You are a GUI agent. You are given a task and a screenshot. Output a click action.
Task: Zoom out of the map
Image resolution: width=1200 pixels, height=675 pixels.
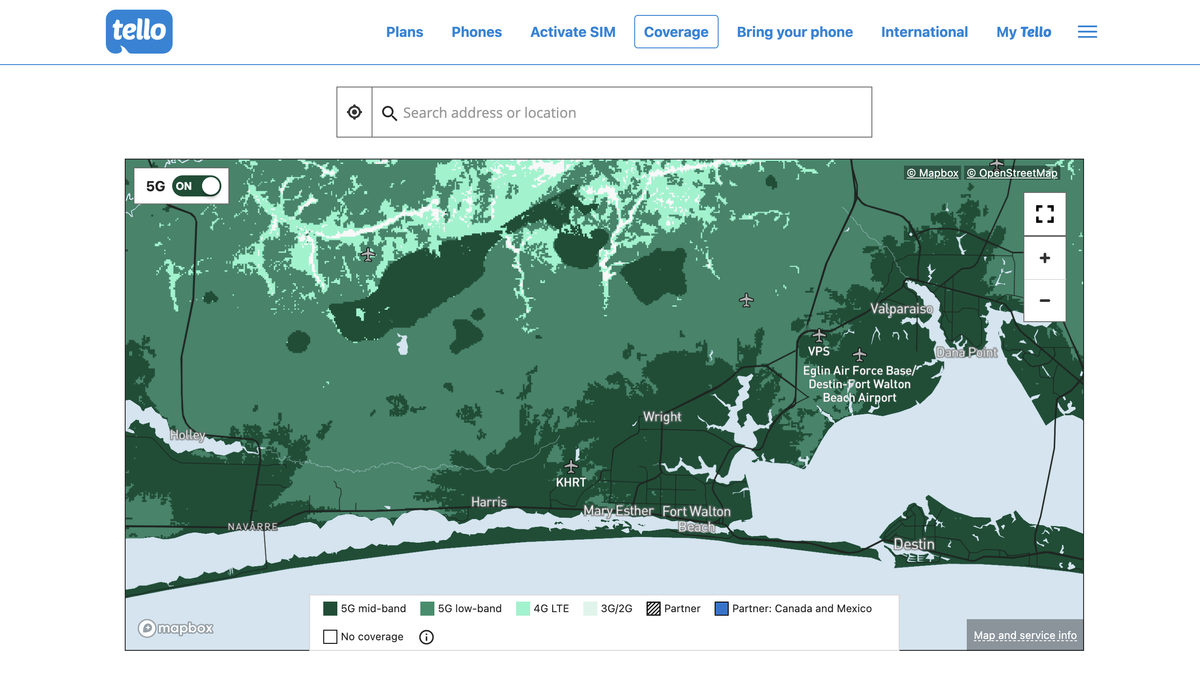[x=1045, y=300]
